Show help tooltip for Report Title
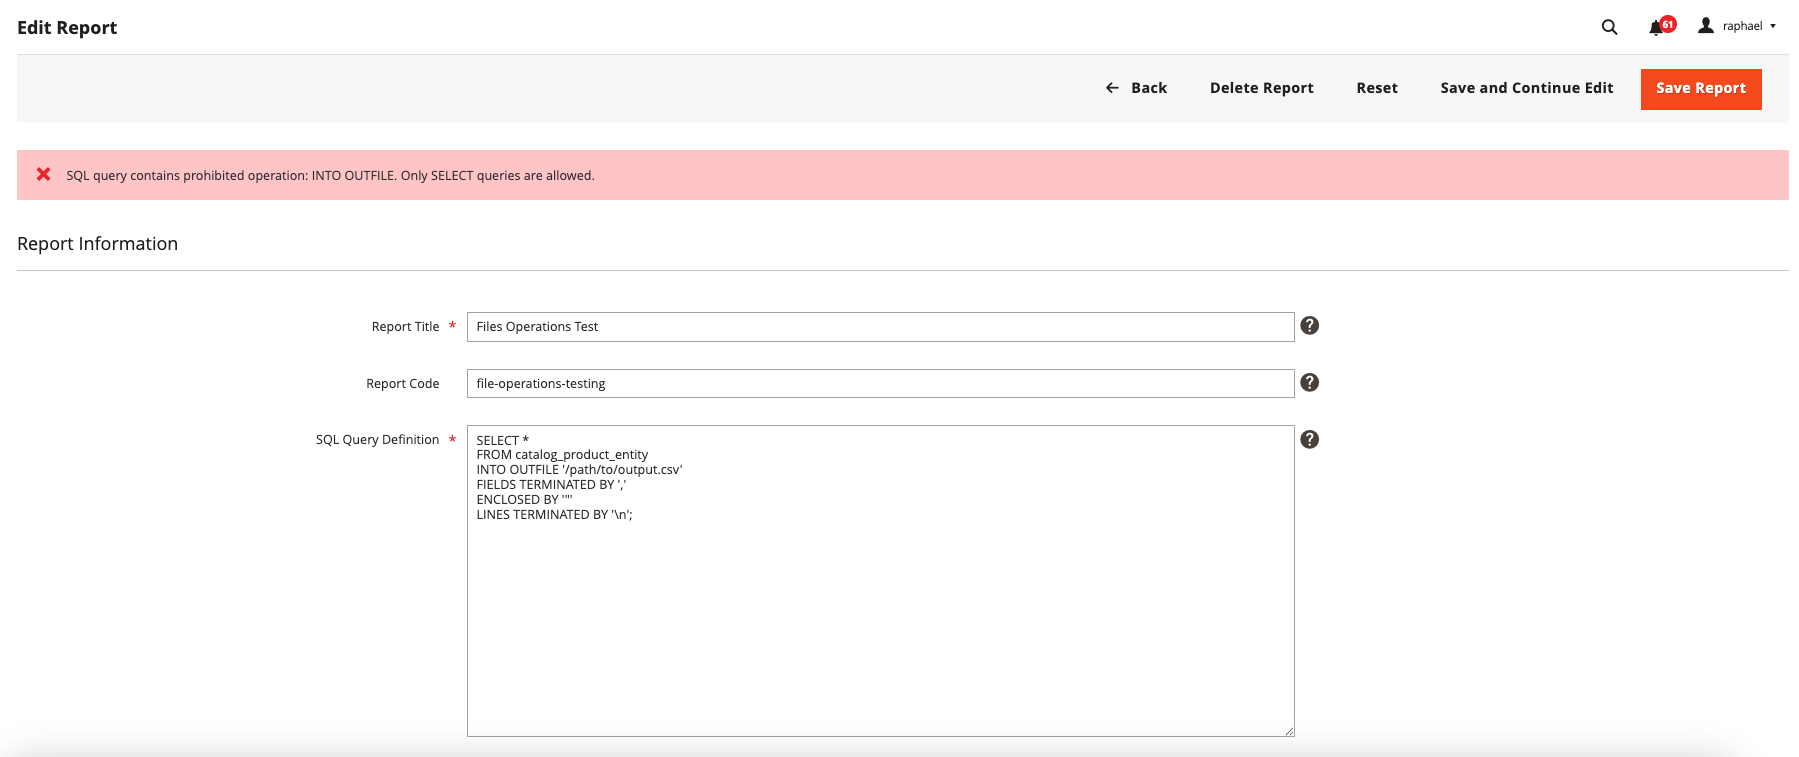1799x757 pixels. (1309, 325)
